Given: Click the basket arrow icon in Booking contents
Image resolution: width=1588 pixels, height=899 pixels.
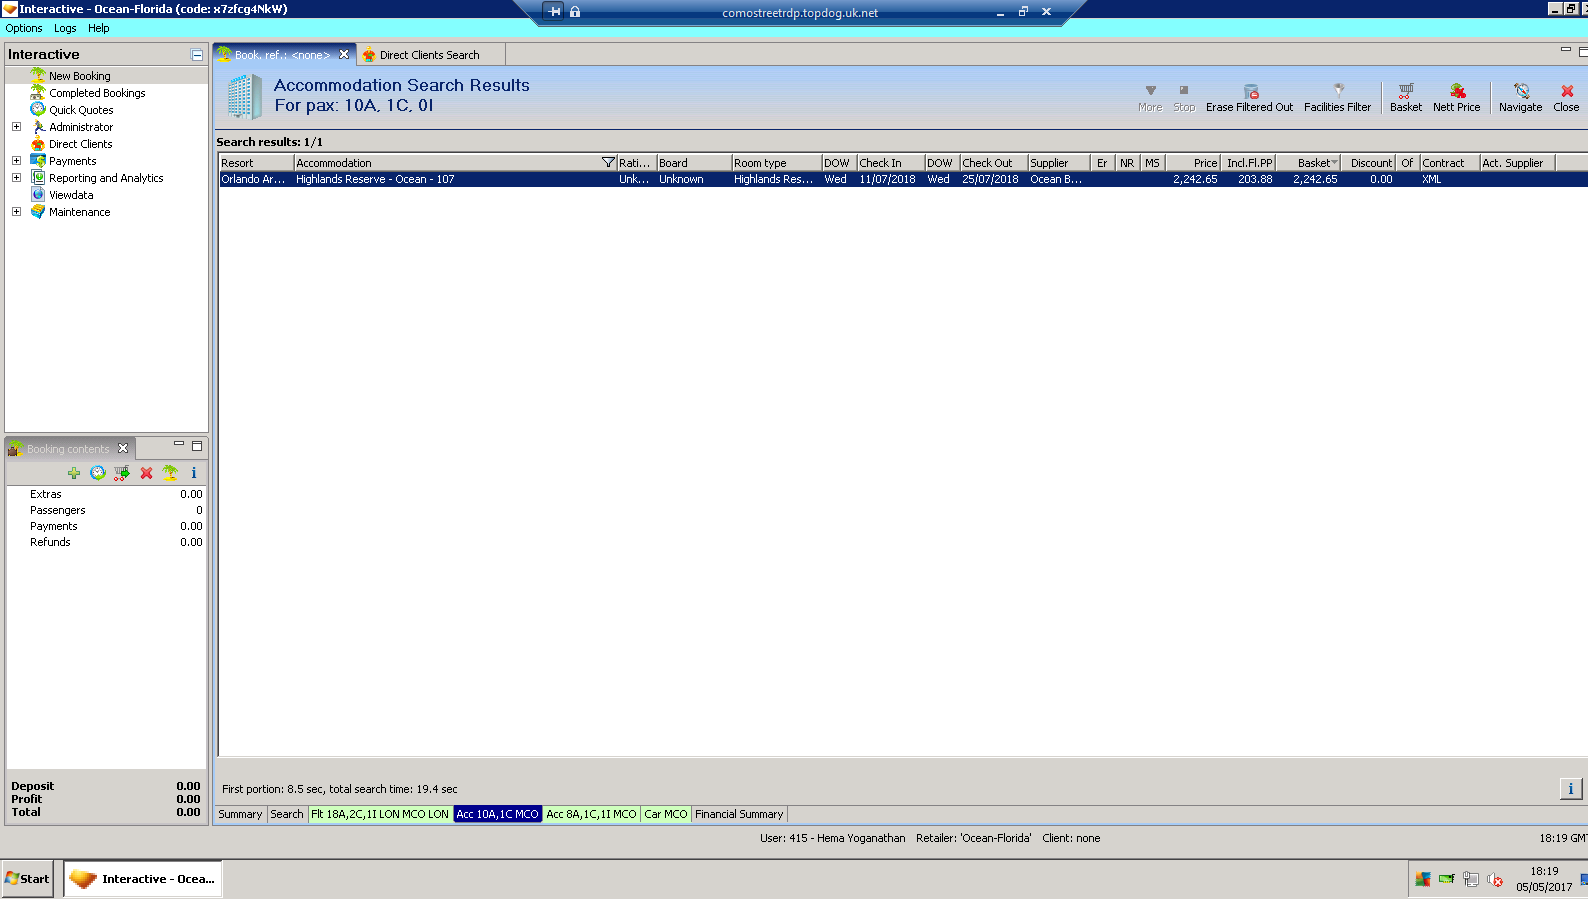Looking at the screenshot, I should click(122, 473).
